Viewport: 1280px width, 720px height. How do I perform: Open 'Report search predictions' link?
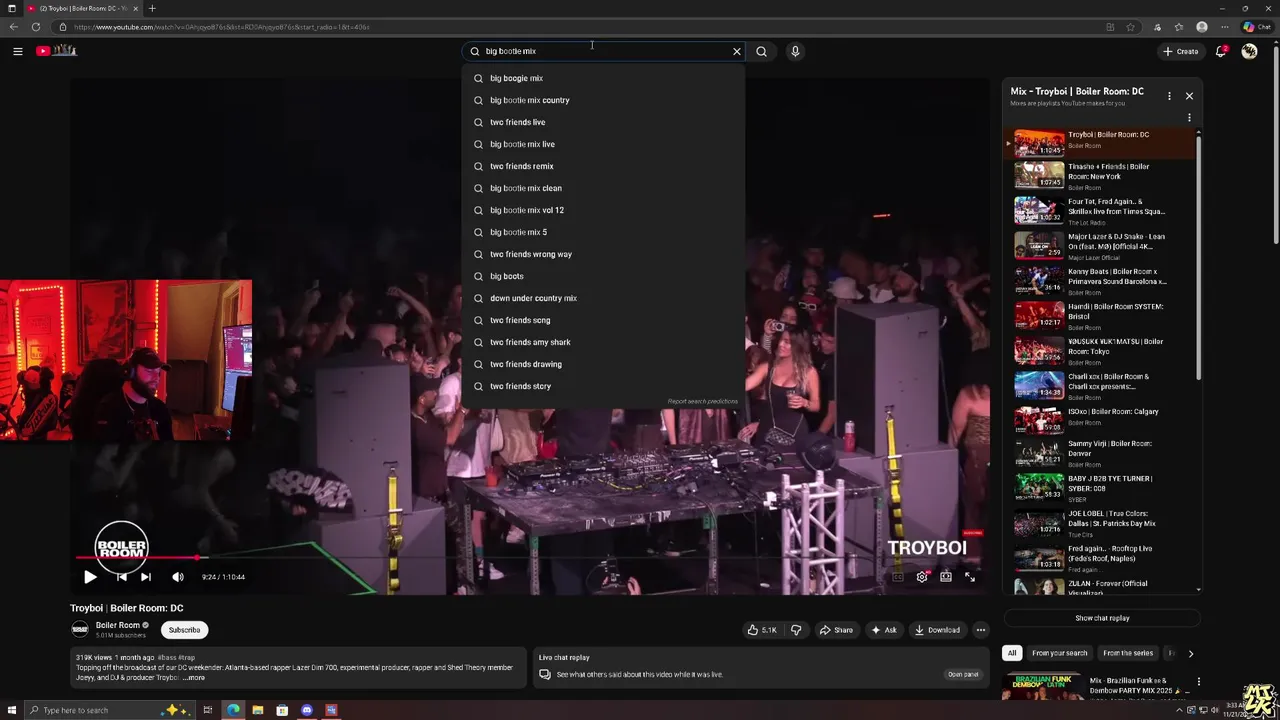[702, 401]
